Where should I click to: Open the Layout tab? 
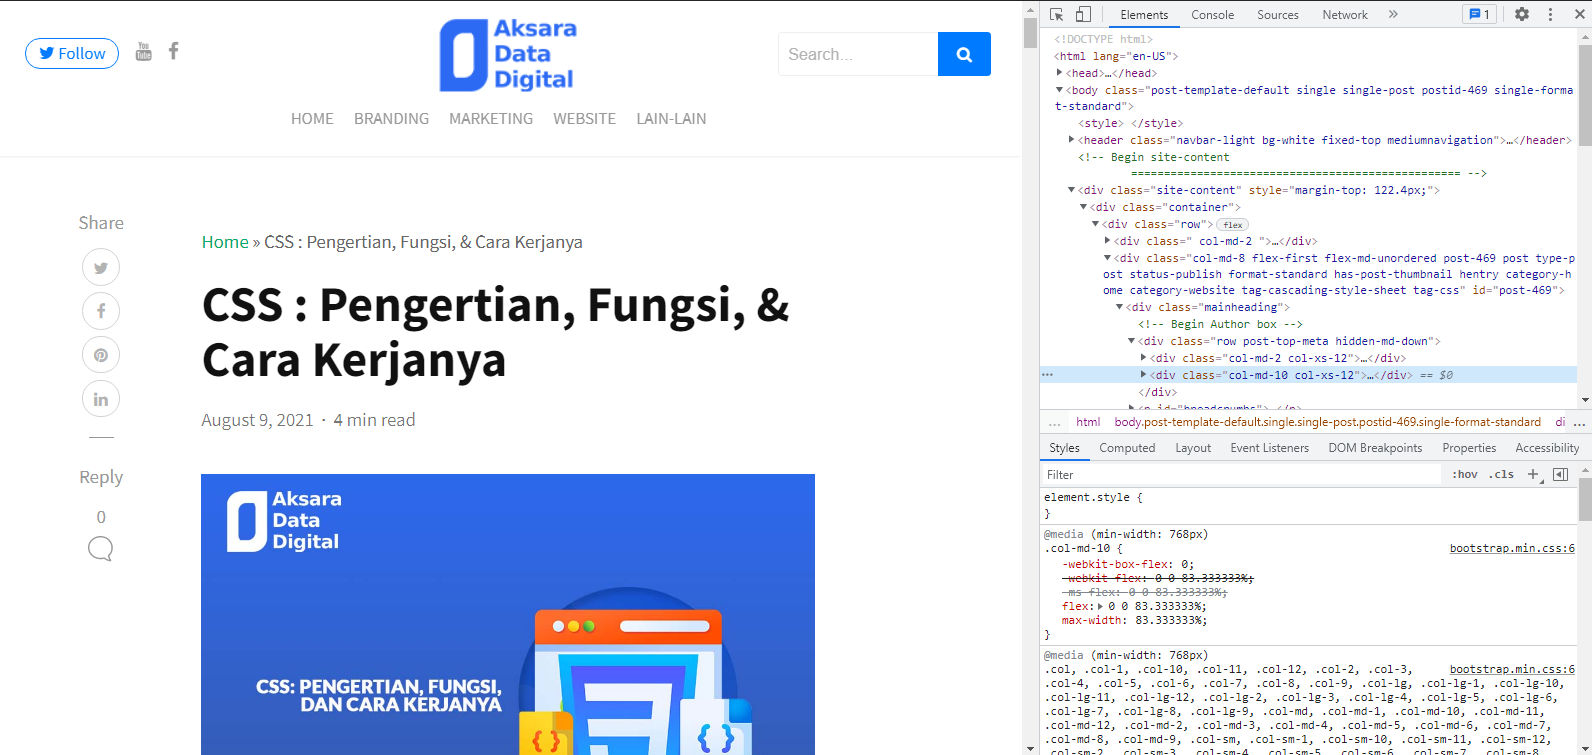(x=1193, y=448)
